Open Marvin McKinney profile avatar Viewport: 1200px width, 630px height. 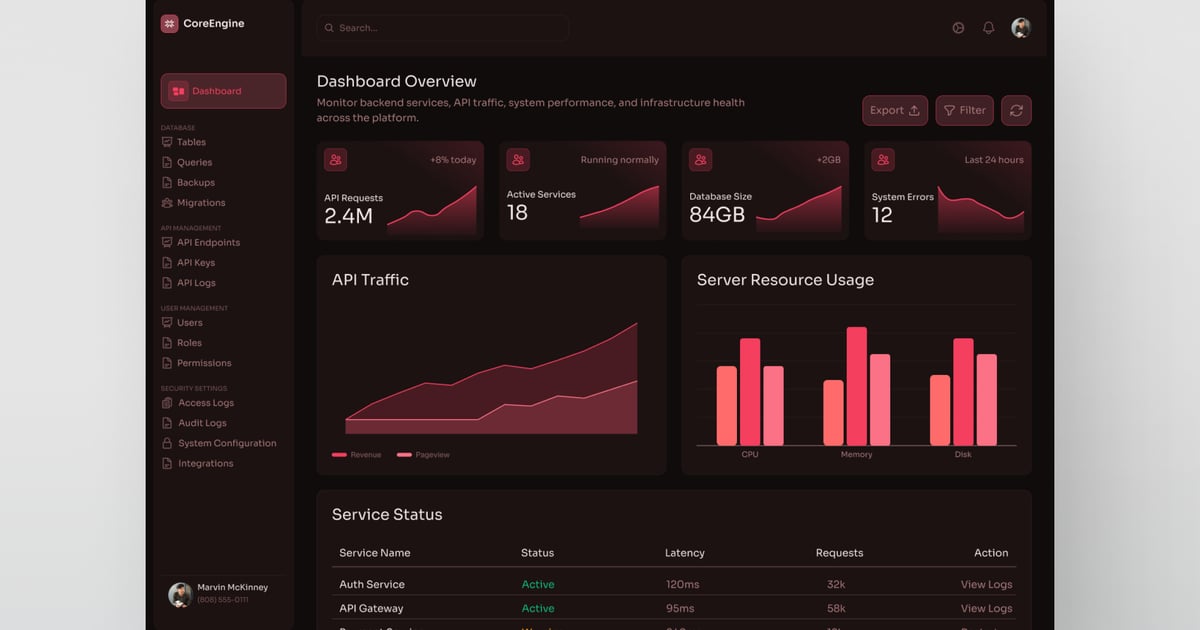pos(180,595)
